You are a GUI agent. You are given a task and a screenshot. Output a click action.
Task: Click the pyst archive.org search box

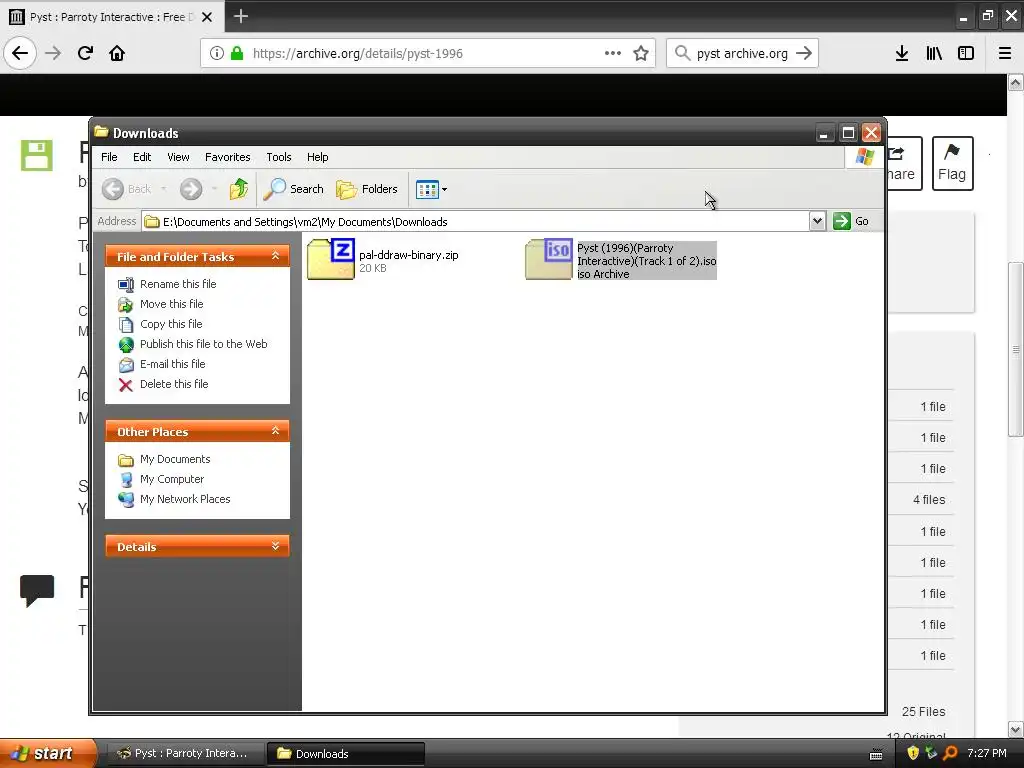pos(742,53)
